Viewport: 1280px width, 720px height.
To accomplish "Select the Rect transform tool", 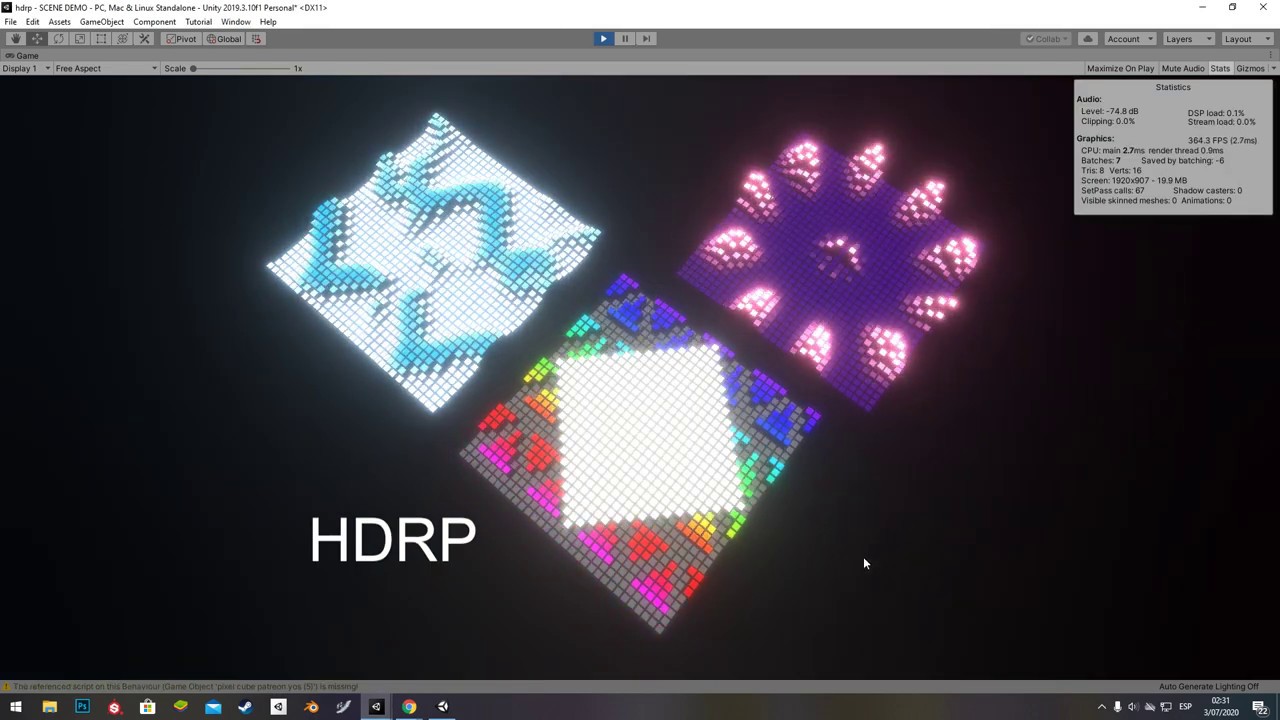I will pos(101,39).
